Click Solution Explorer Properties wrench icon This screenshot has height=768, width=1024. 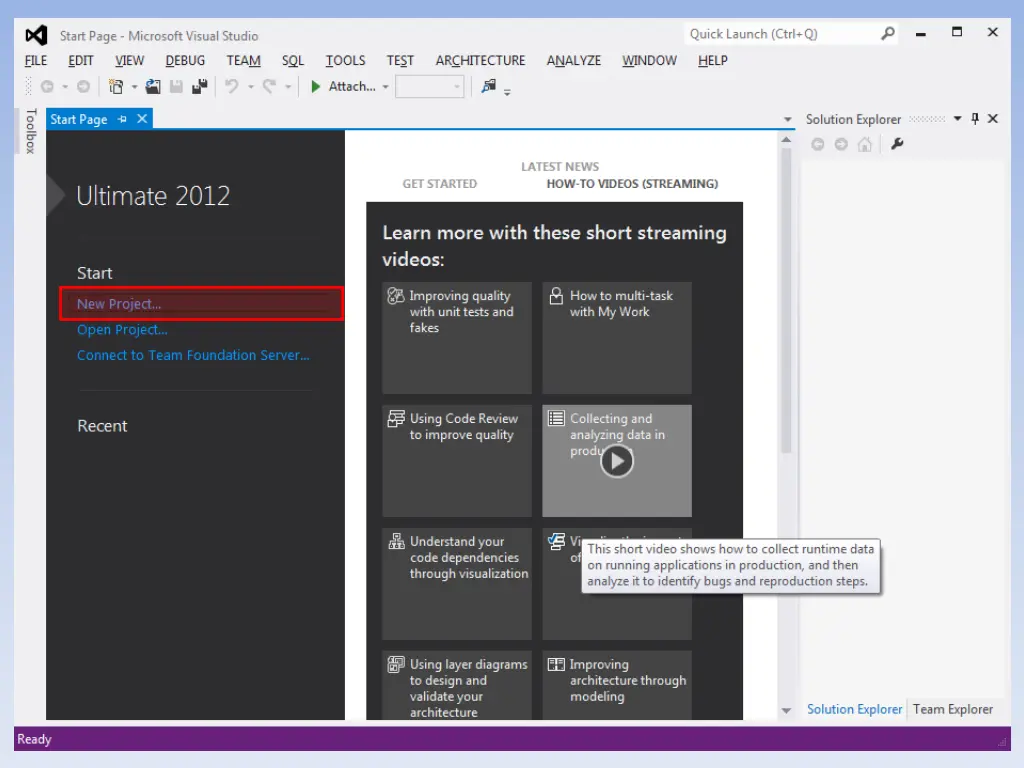pos(897,144)
